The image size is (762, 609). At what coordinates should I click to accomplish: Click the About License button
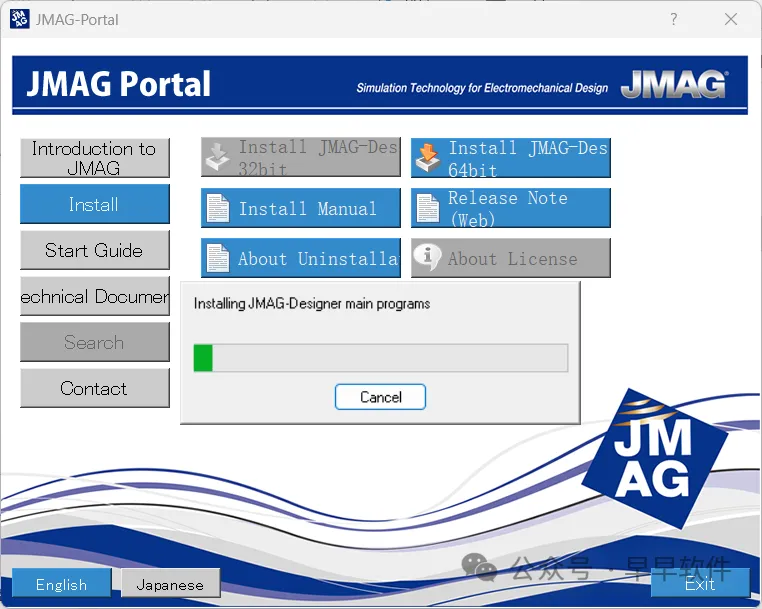(x=511, y=258)
